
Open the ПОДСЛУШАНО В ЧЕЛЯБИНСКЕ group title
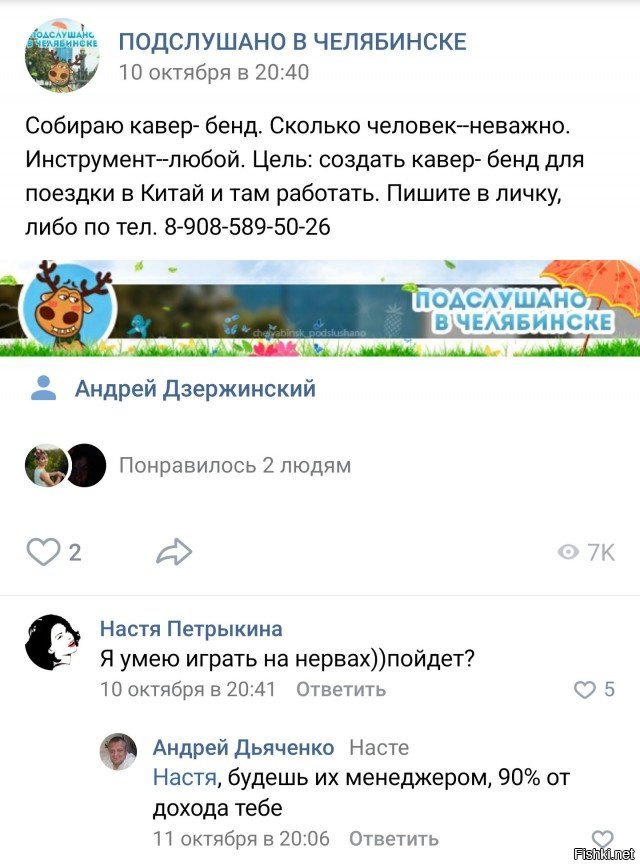point(293,42)
